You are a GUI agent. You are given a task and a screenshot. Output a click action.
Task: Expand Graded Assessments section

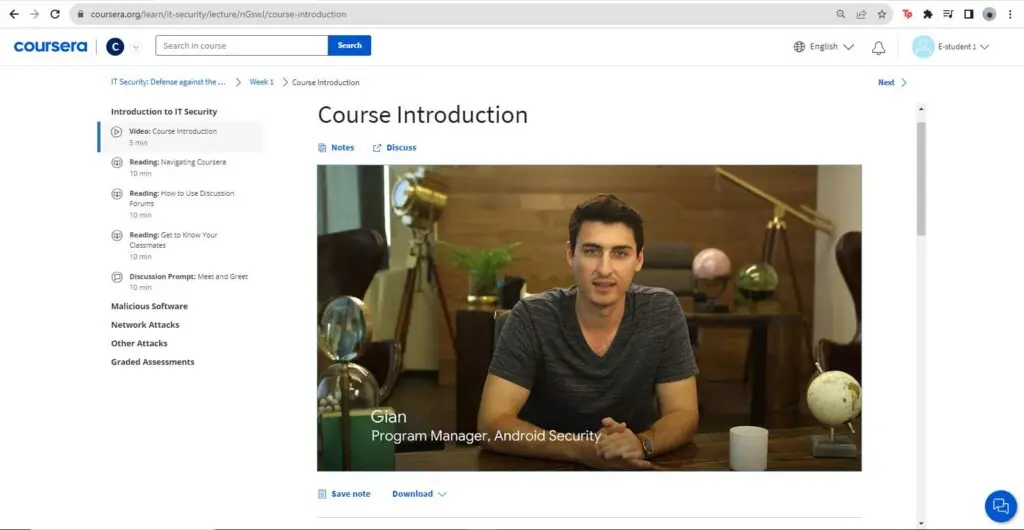(152, 362)
